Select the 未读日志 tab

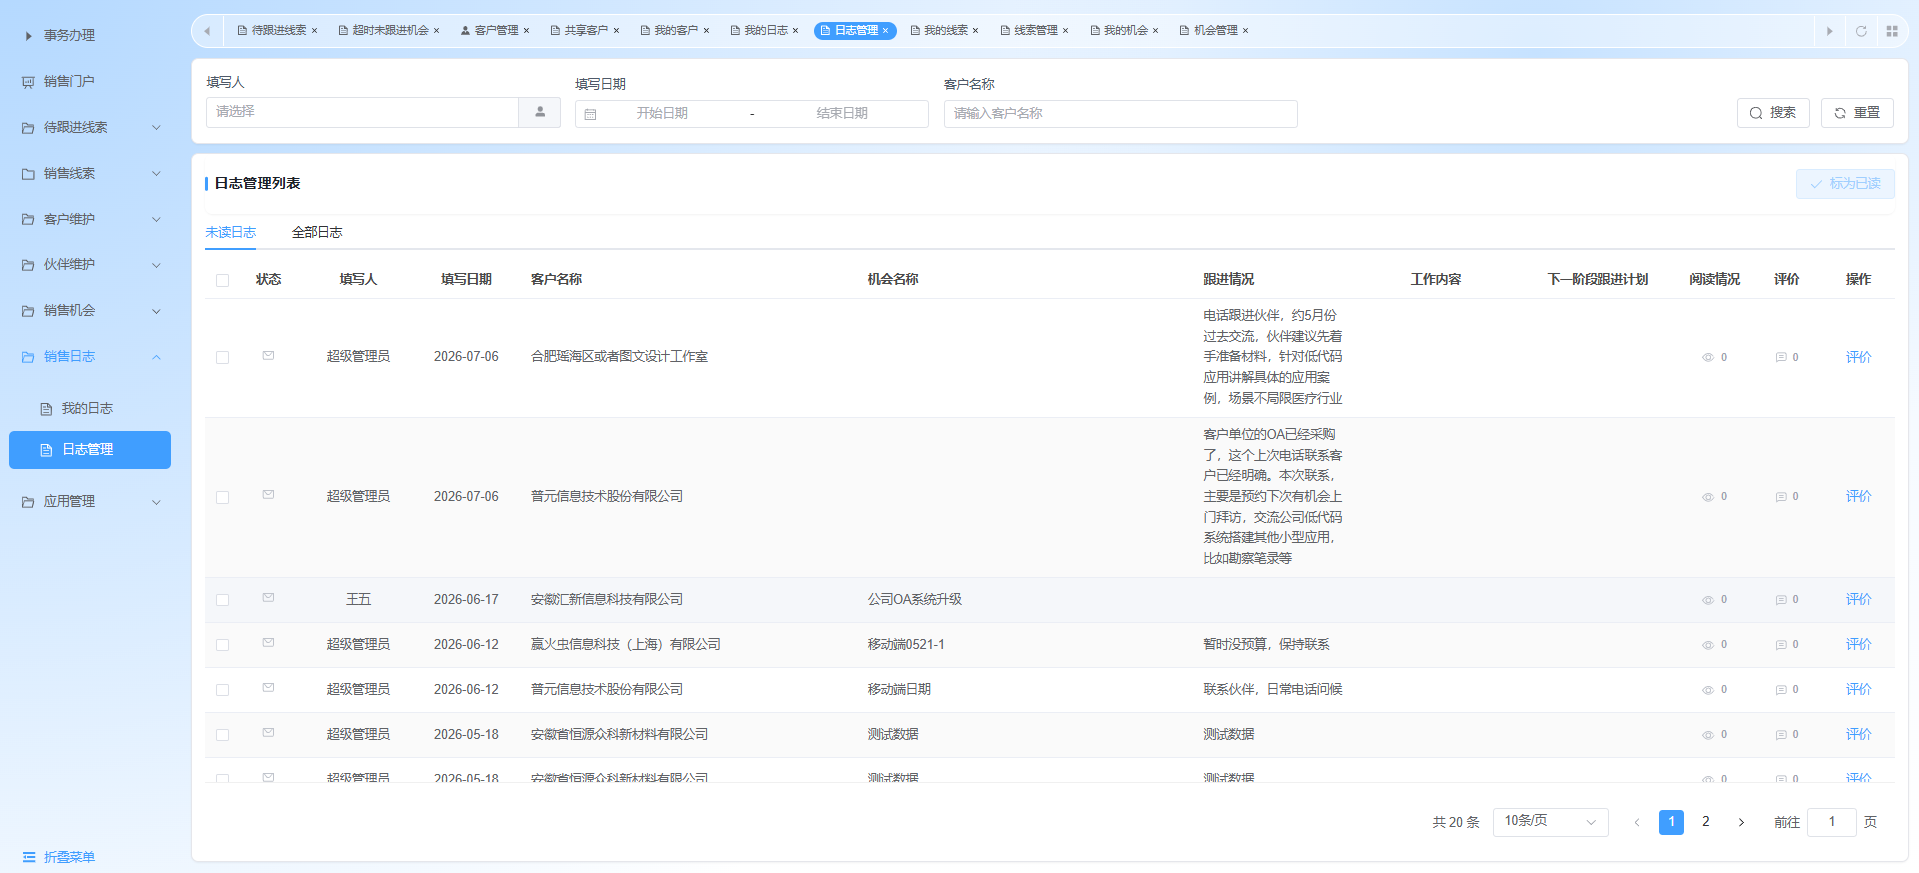coord(230,232)
